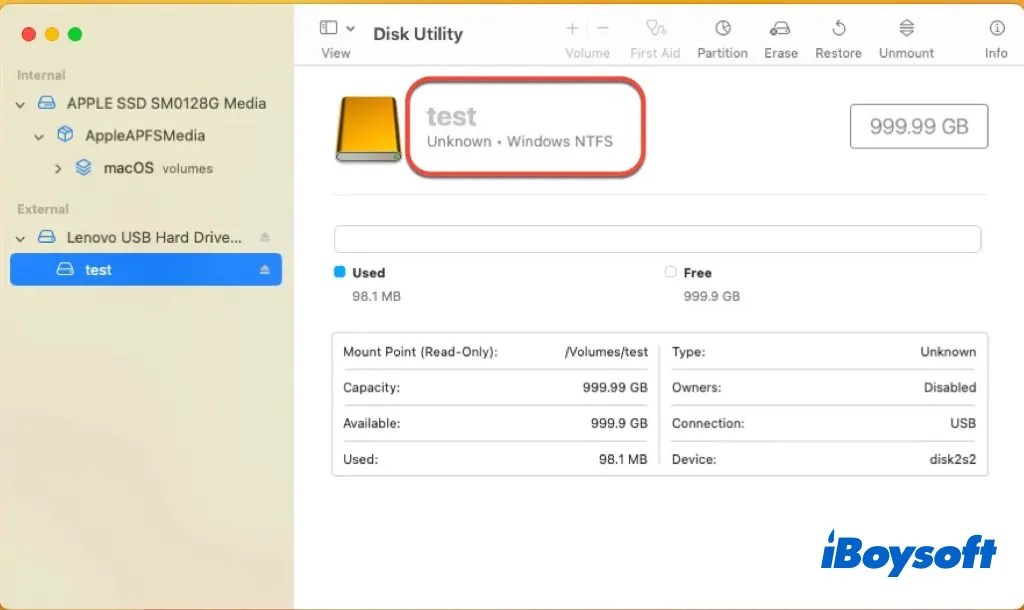Select APPLE SSD SM0128G Media disk
1024x610 pixels.
click(x=167, y=103)
